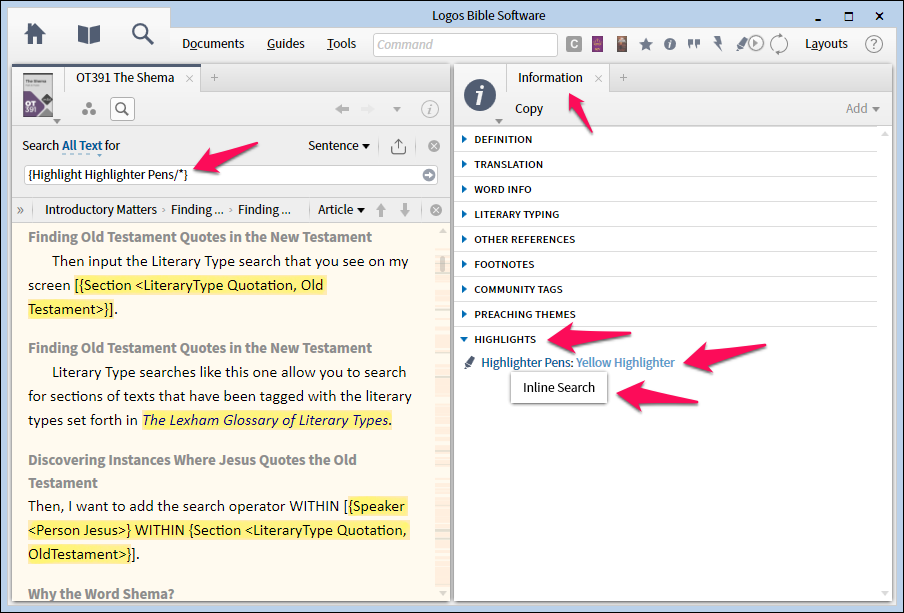Open the Article navigation dropdown

click(x=341, y=210)
